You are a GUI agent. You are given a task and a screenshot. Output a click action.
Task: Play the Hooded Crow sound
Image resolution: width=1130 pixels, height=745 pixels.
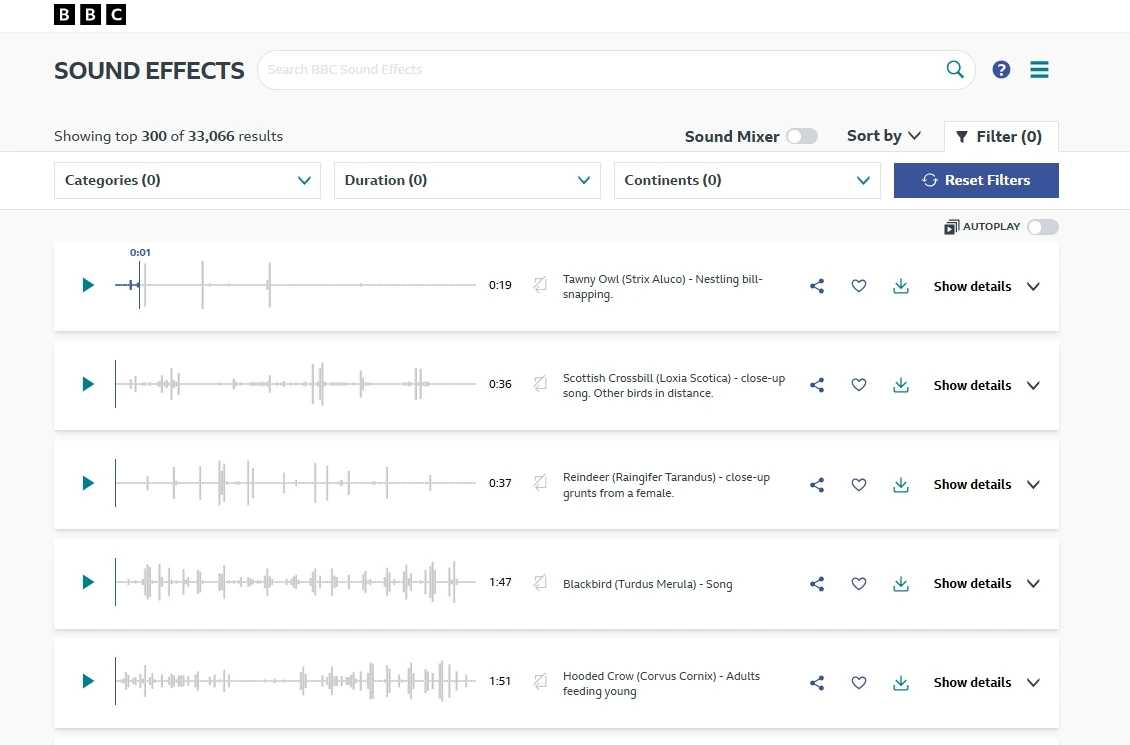pyautogui.click(x=88, y=681)
